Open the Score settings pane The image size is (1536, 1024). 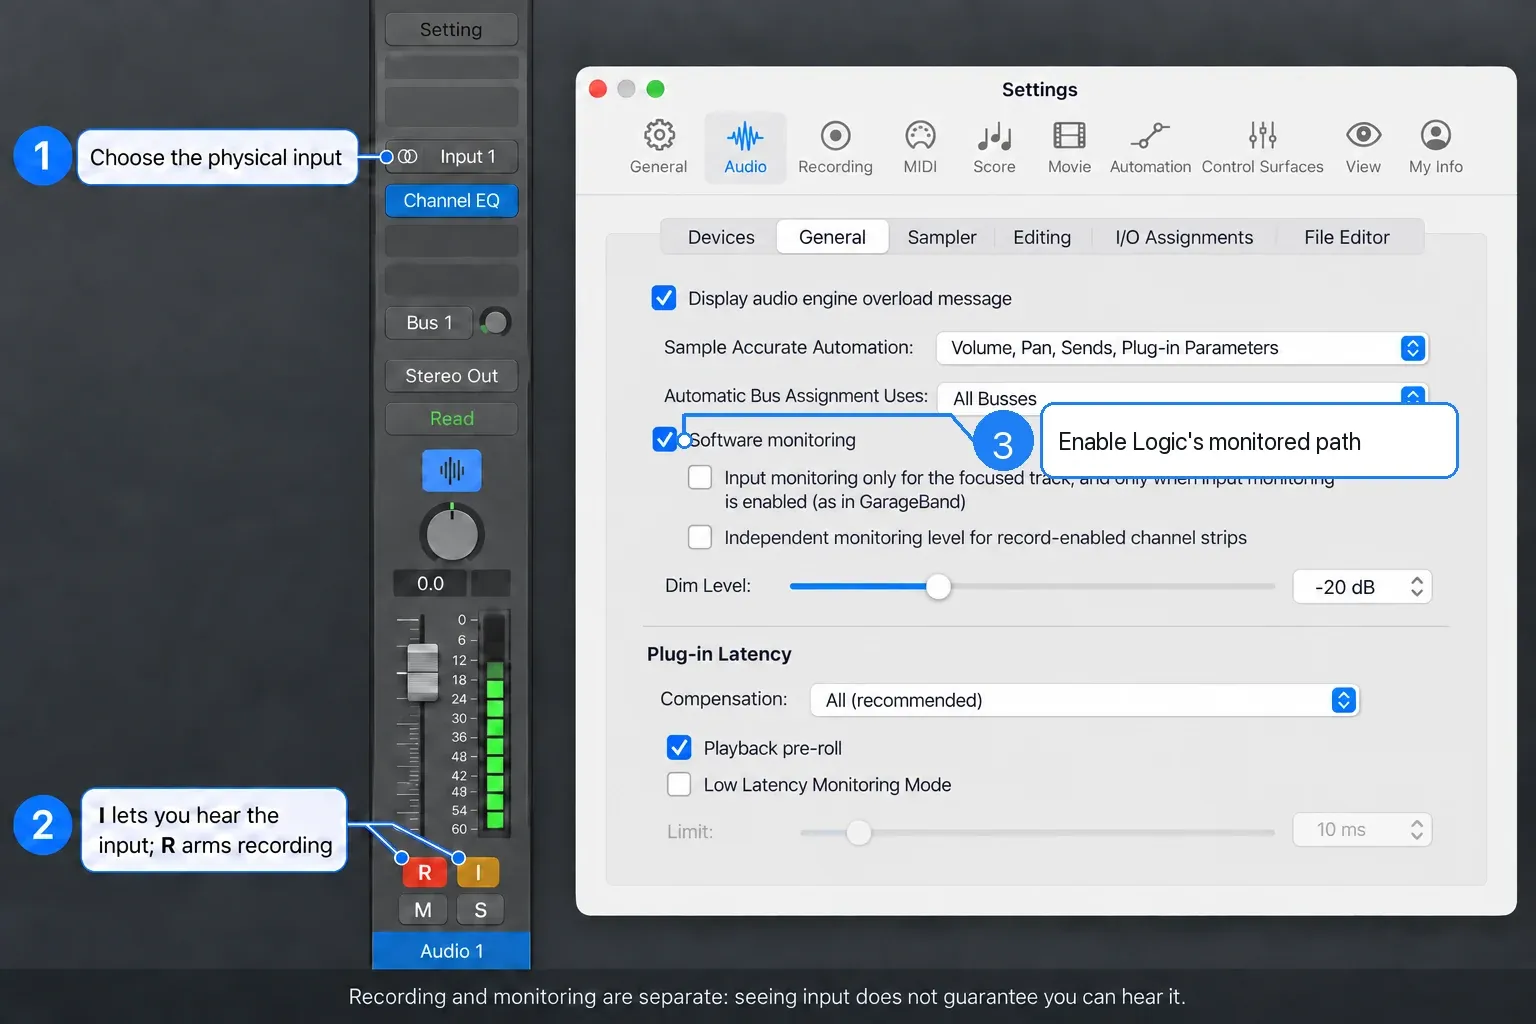click(994, 147)
